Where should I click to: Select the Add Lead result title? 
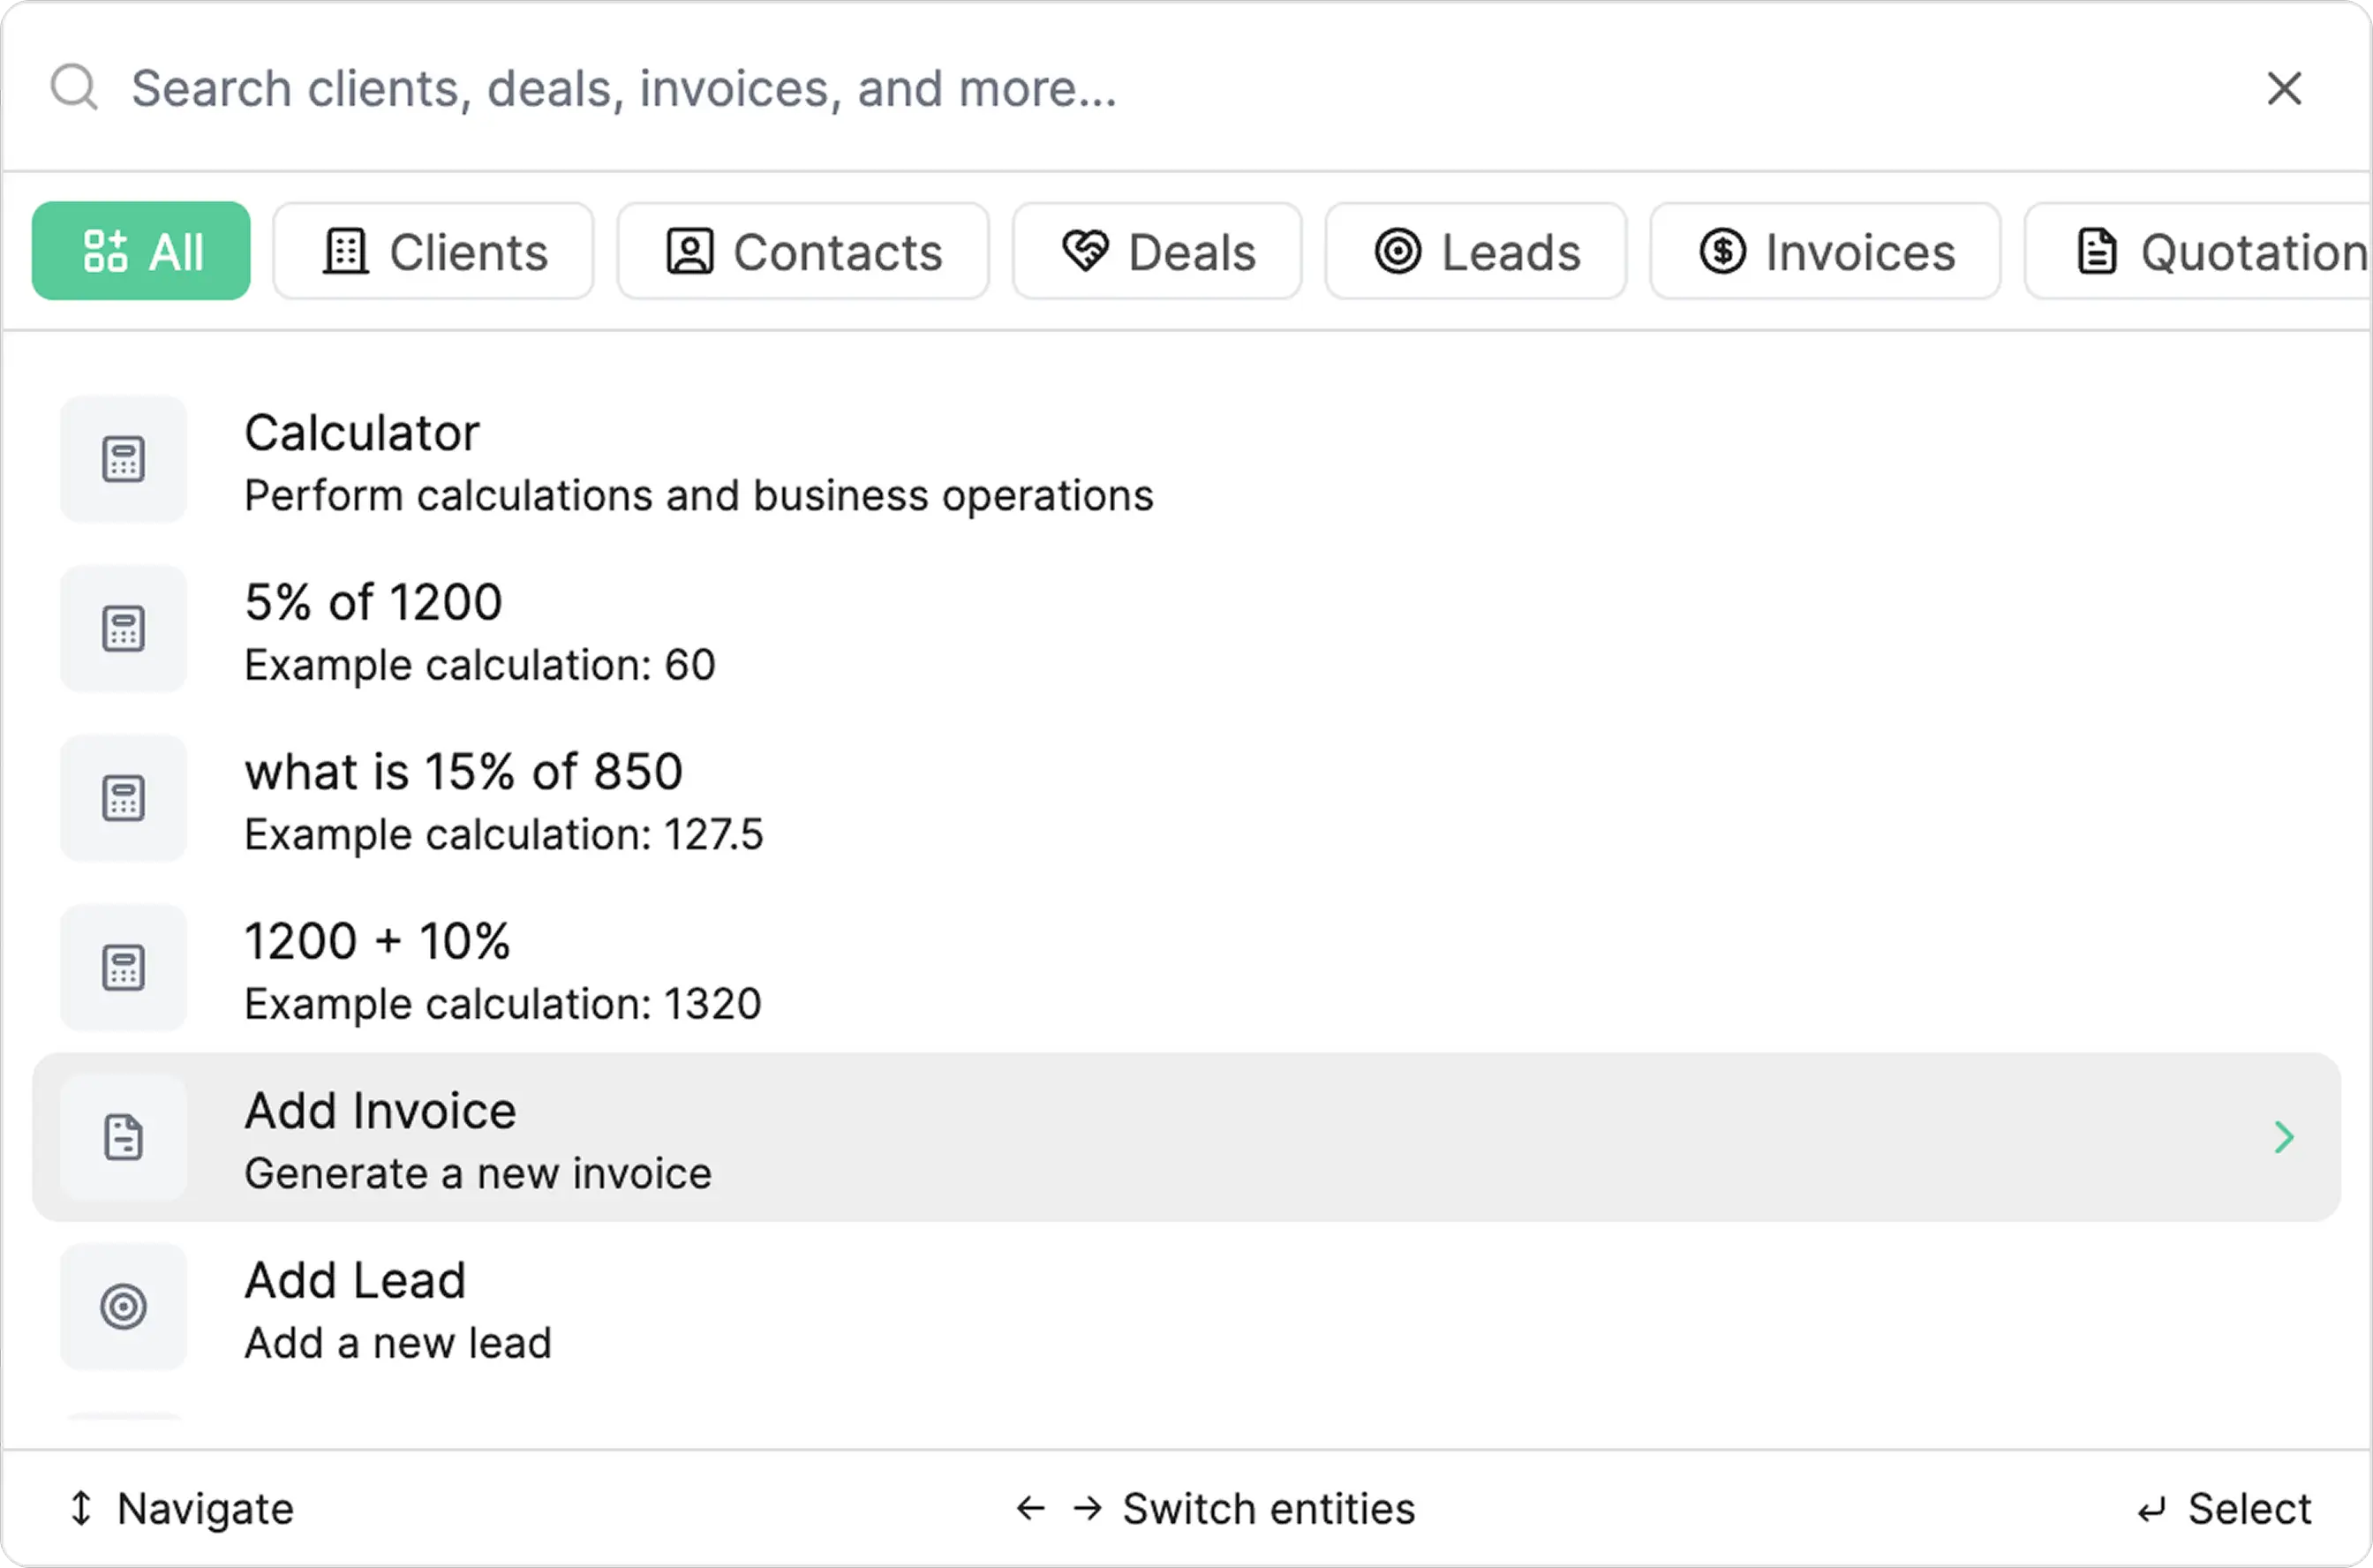pyautogui.click(x=355, y=1280)
